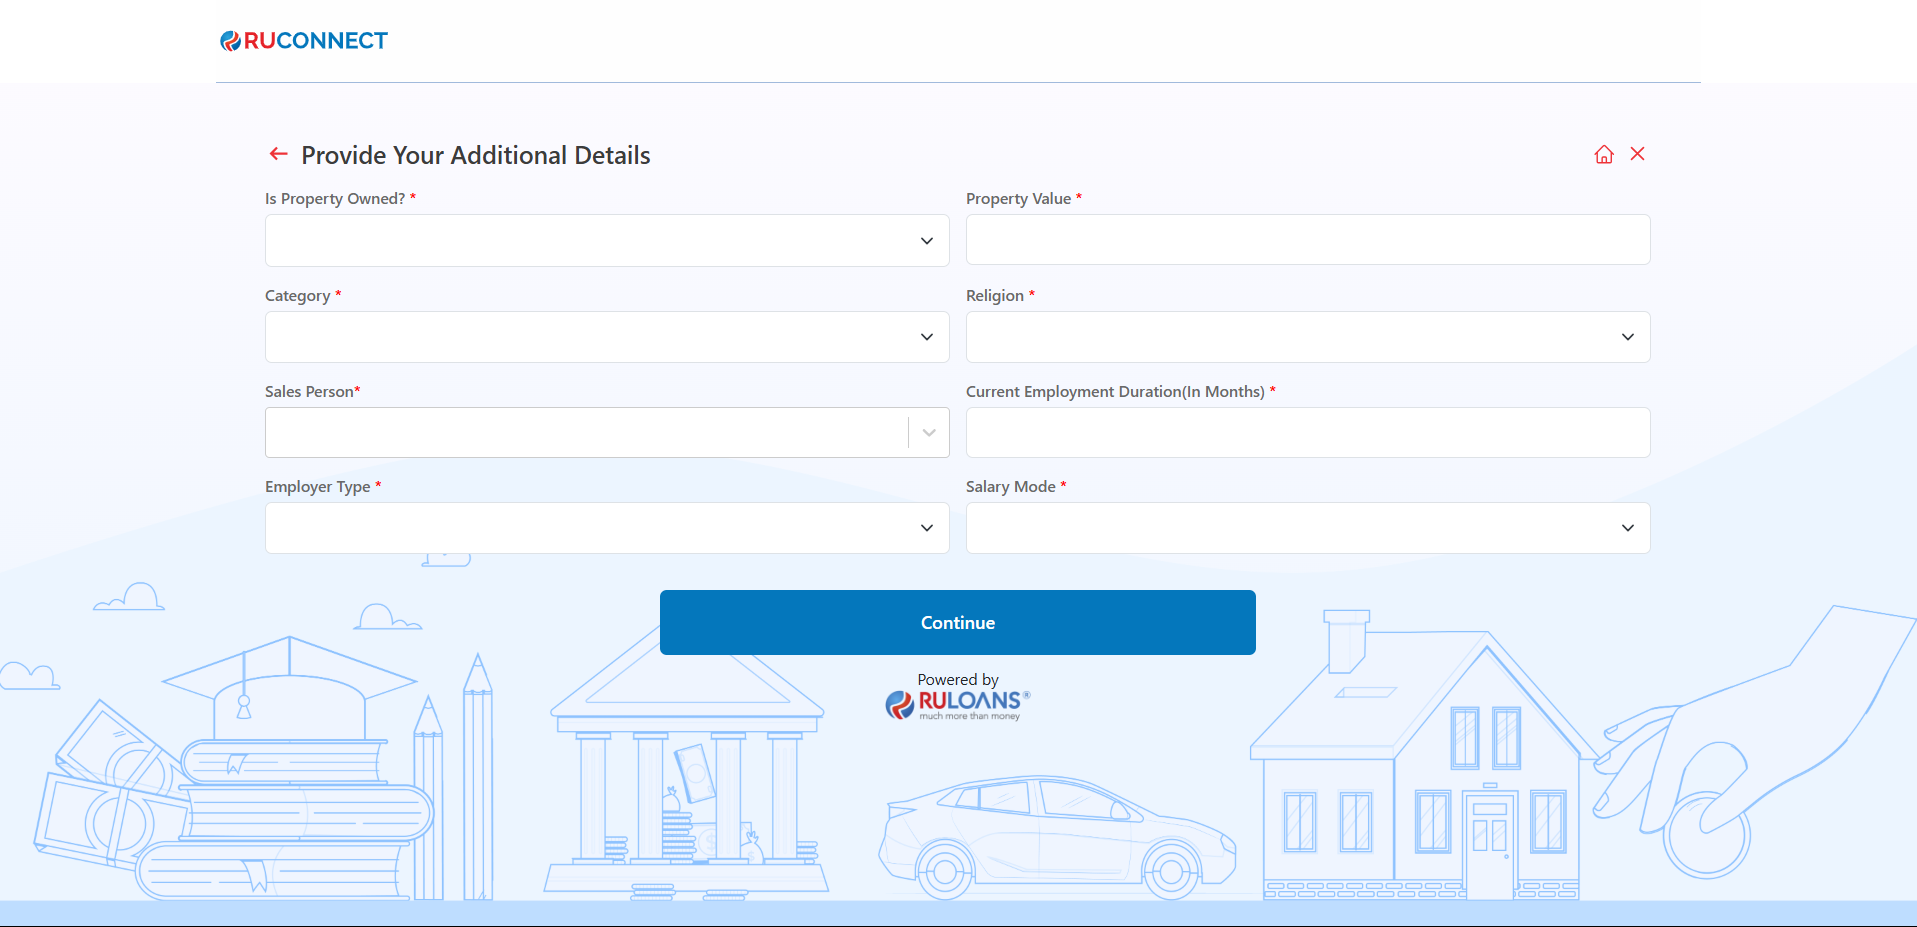Click inside the Sales Person search box

pos(585,433)
